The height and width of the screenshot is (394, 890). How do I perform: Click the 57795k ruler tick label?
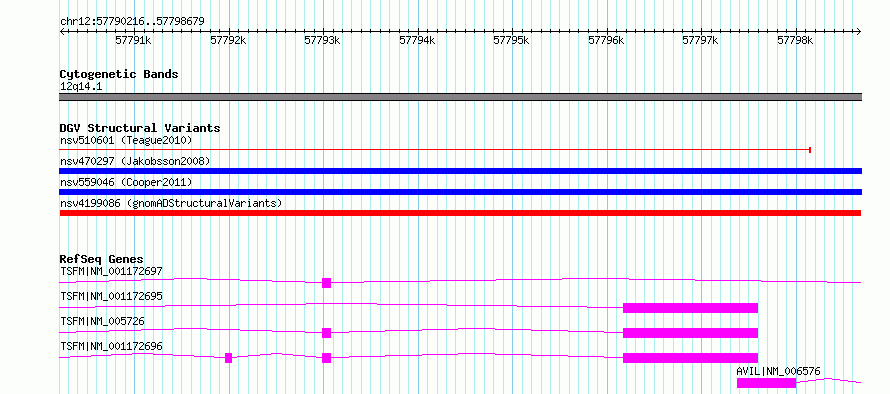[511, 40]
